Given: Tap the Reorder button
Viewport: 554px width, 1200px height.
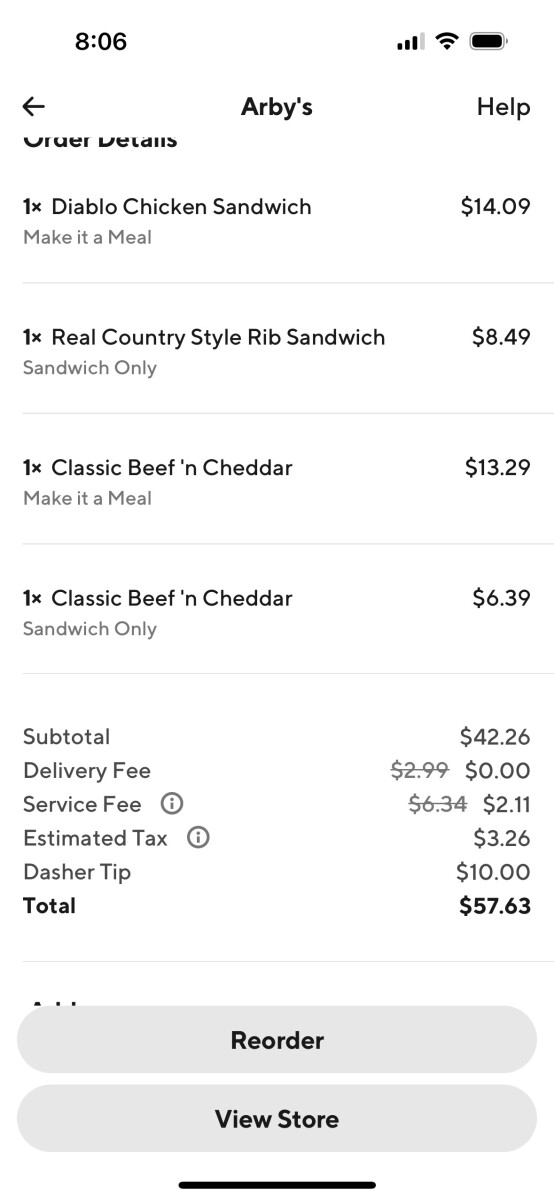Looking at the screenshot, I should pos(277,1040).
